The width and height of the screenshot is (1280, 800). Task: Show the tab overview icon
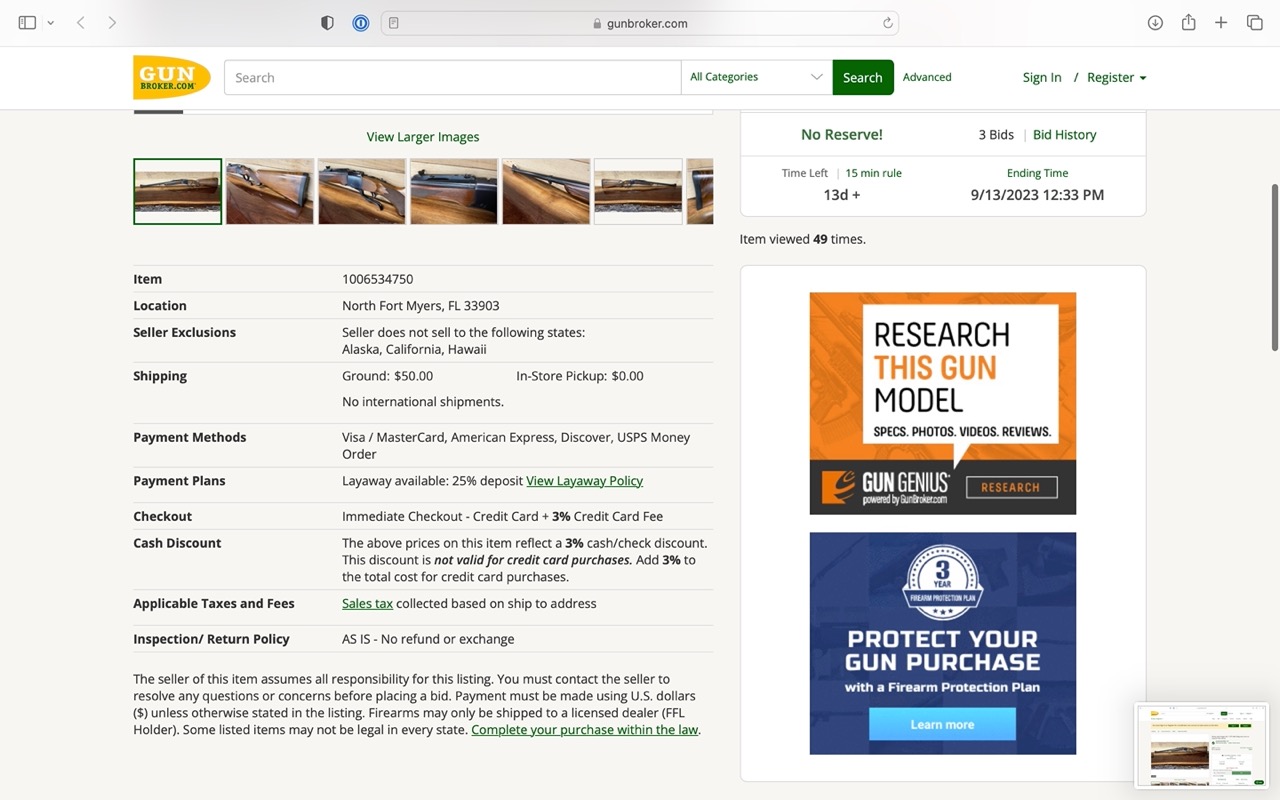pos(1254,23)
